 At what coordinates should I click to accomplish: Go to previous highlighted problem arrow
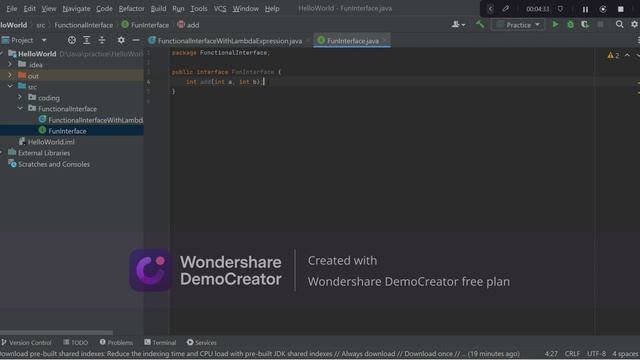(x=627, y=55)
